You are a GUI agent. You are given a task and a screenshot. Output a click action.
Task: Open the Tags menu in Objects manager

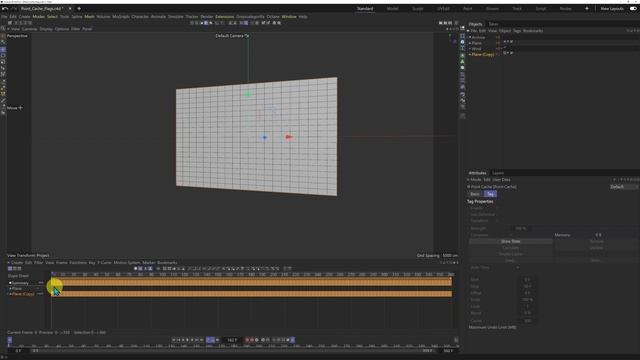tap(517, 31)
